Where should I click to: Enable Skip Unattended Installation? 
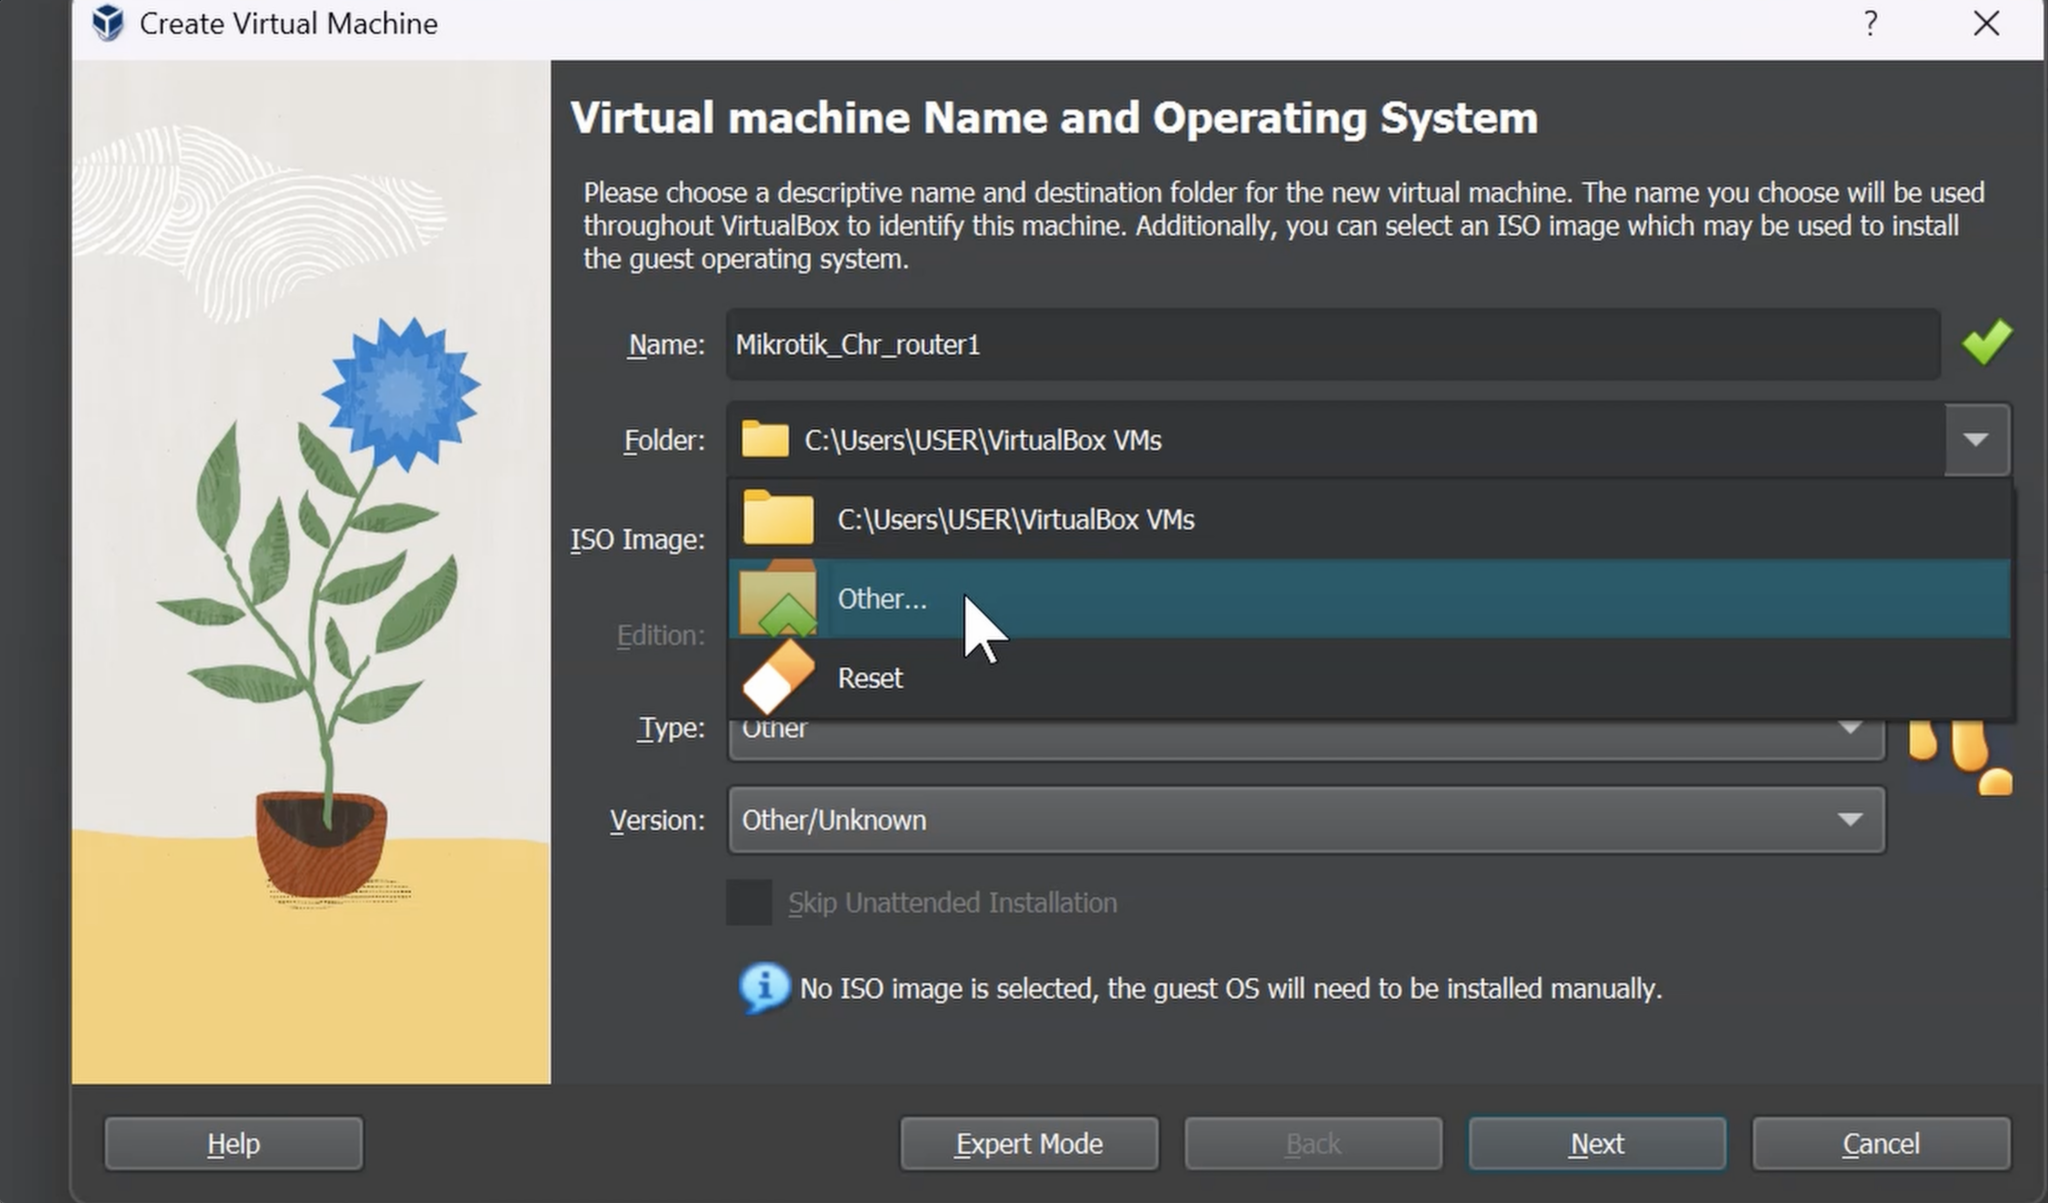tap(748, 901)
